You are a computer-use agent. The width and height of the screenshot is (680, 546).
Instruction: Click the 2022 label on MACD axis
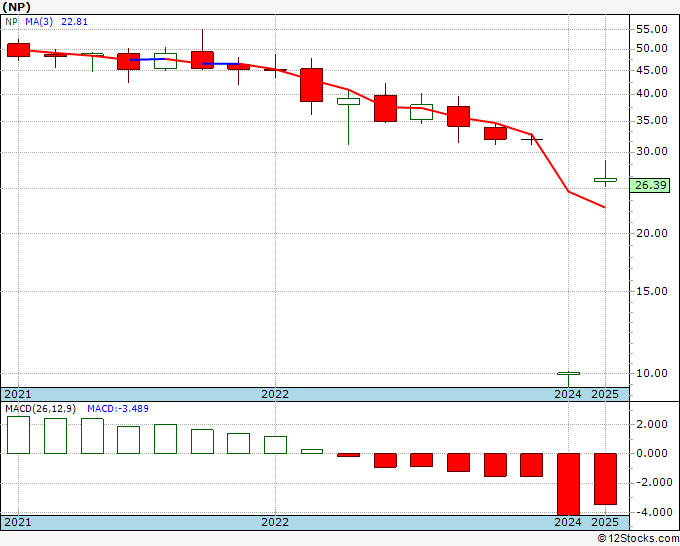tap(275, 522)
